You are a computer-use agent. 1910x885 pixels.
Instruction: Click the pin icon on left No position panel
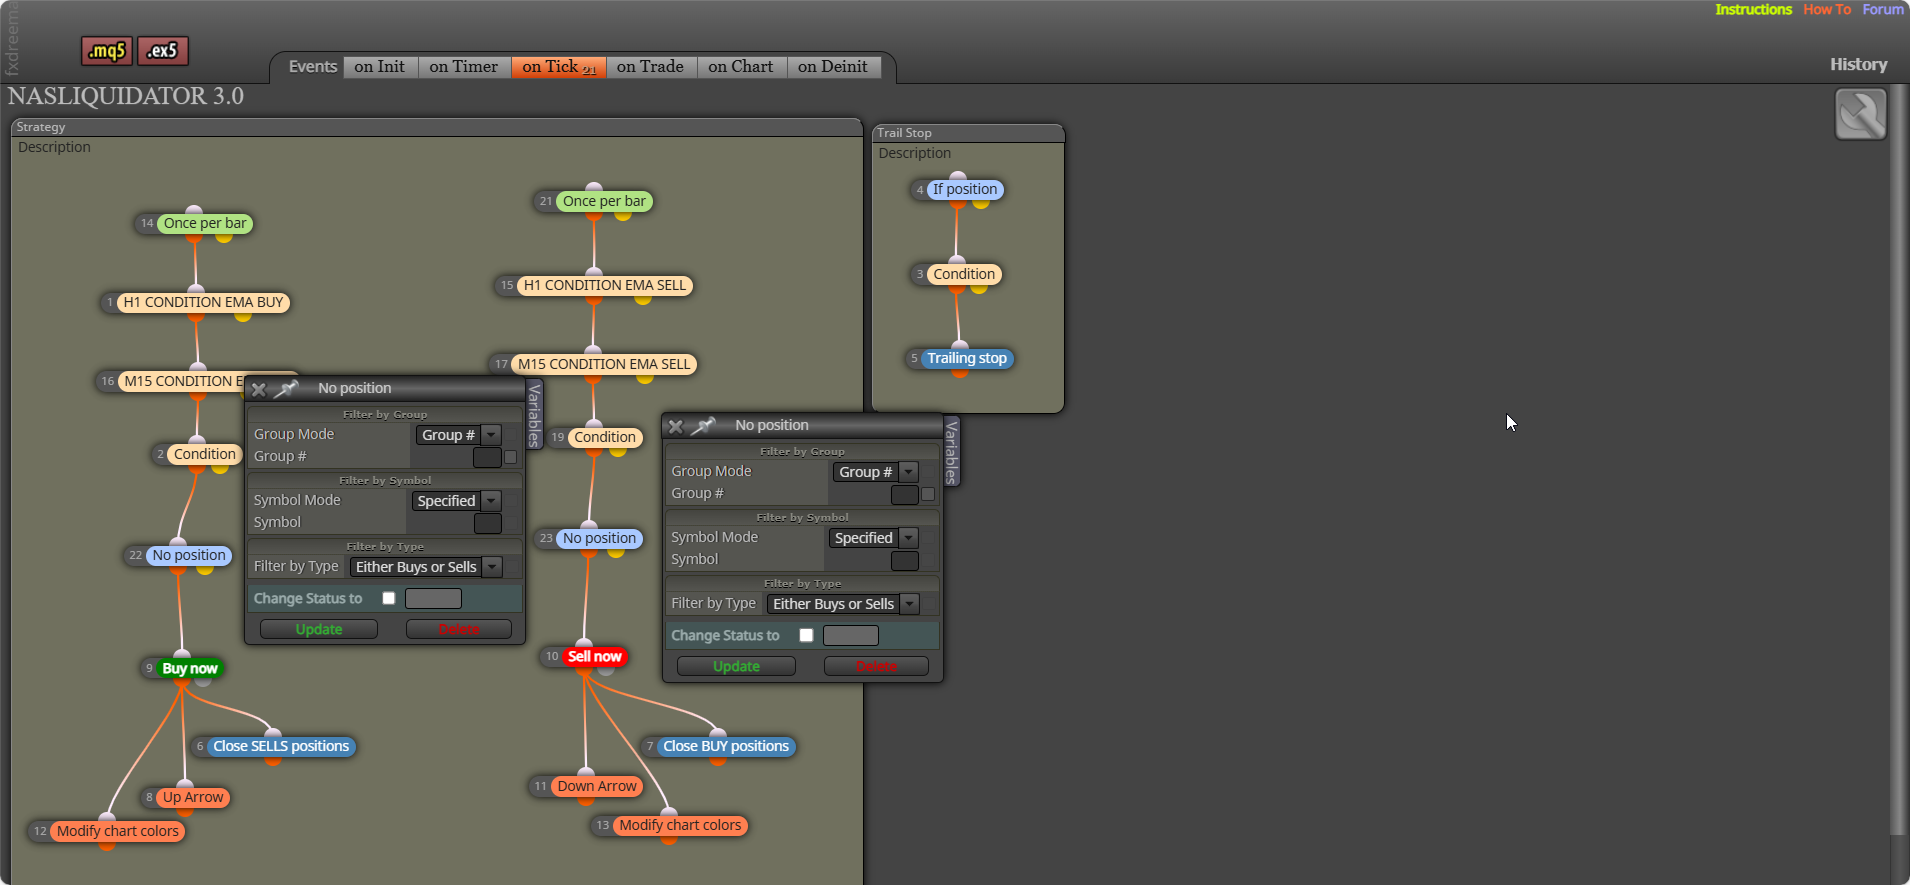click(287, 388)
